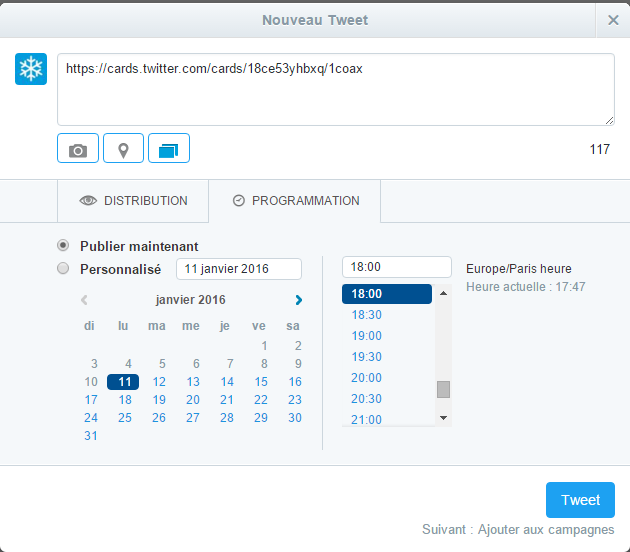Click the snowflake account avatar
Screen dimensions: 630x552
(31, 70)
